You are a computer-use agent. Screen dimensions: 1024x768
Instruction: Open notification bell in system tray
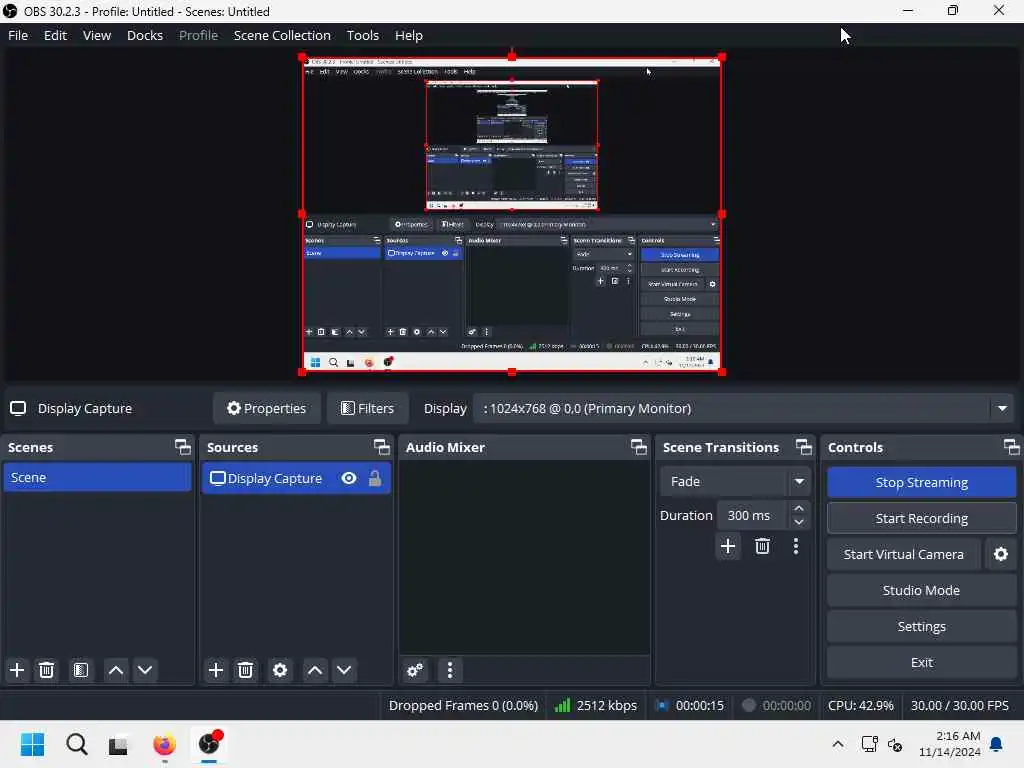coord(996,744)
